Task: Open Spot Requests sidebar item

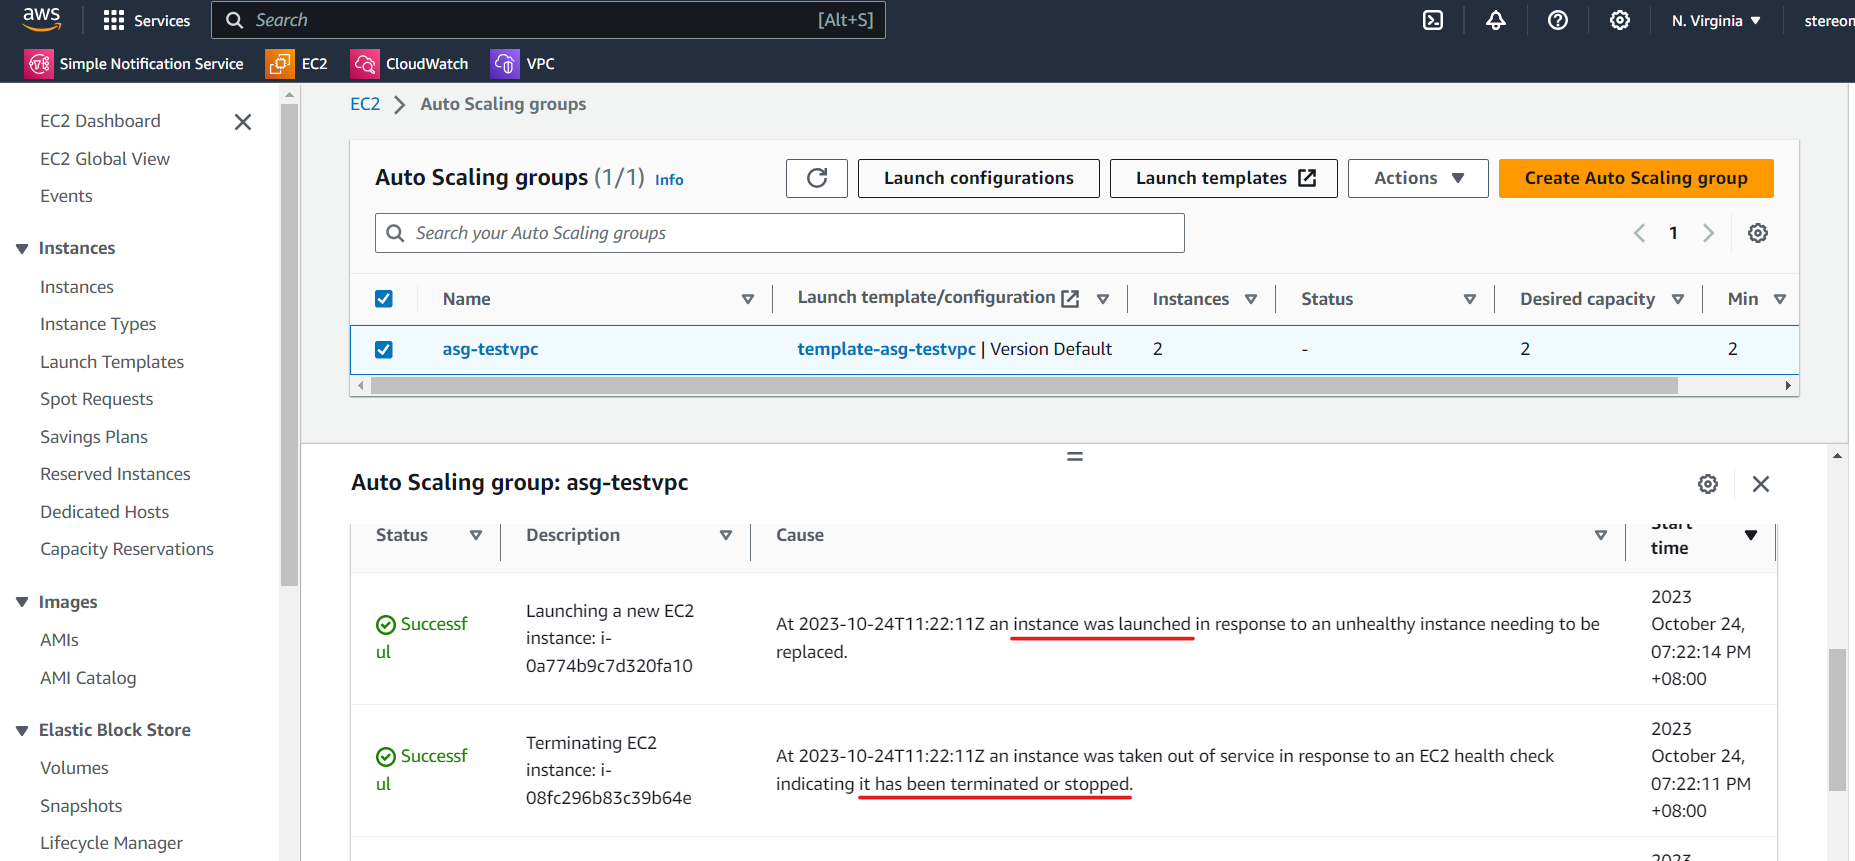Action: [97, 399]
